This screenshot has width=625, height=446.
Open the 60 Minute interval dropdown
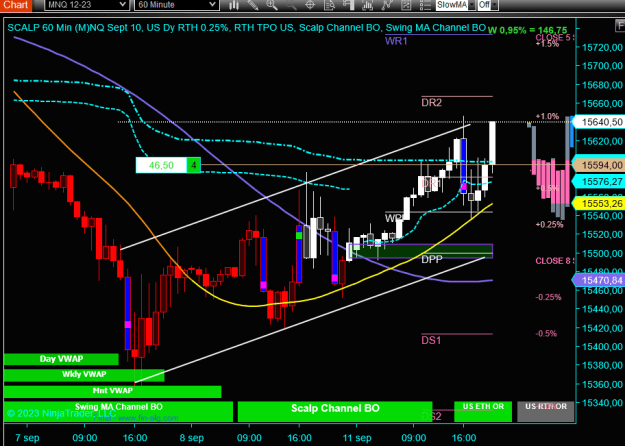tap(177, 5)
